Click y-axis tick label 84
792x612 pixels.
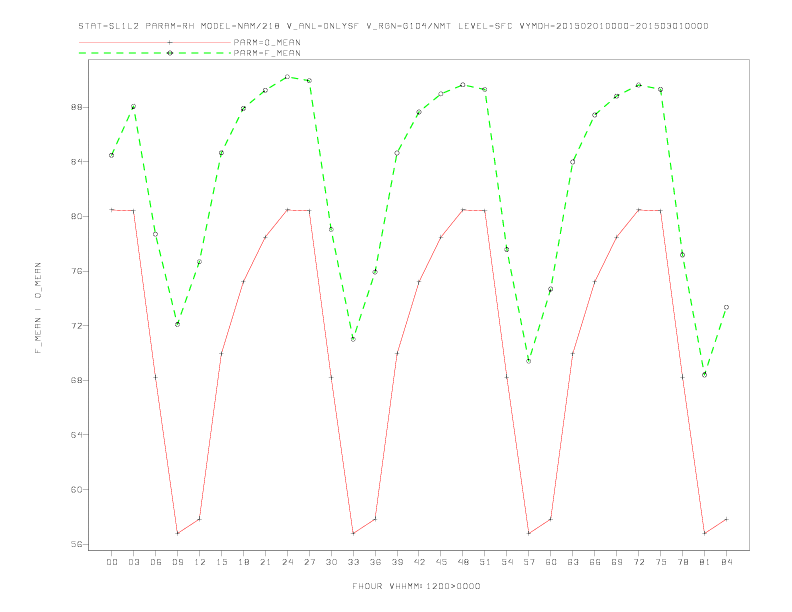point(76,162)
